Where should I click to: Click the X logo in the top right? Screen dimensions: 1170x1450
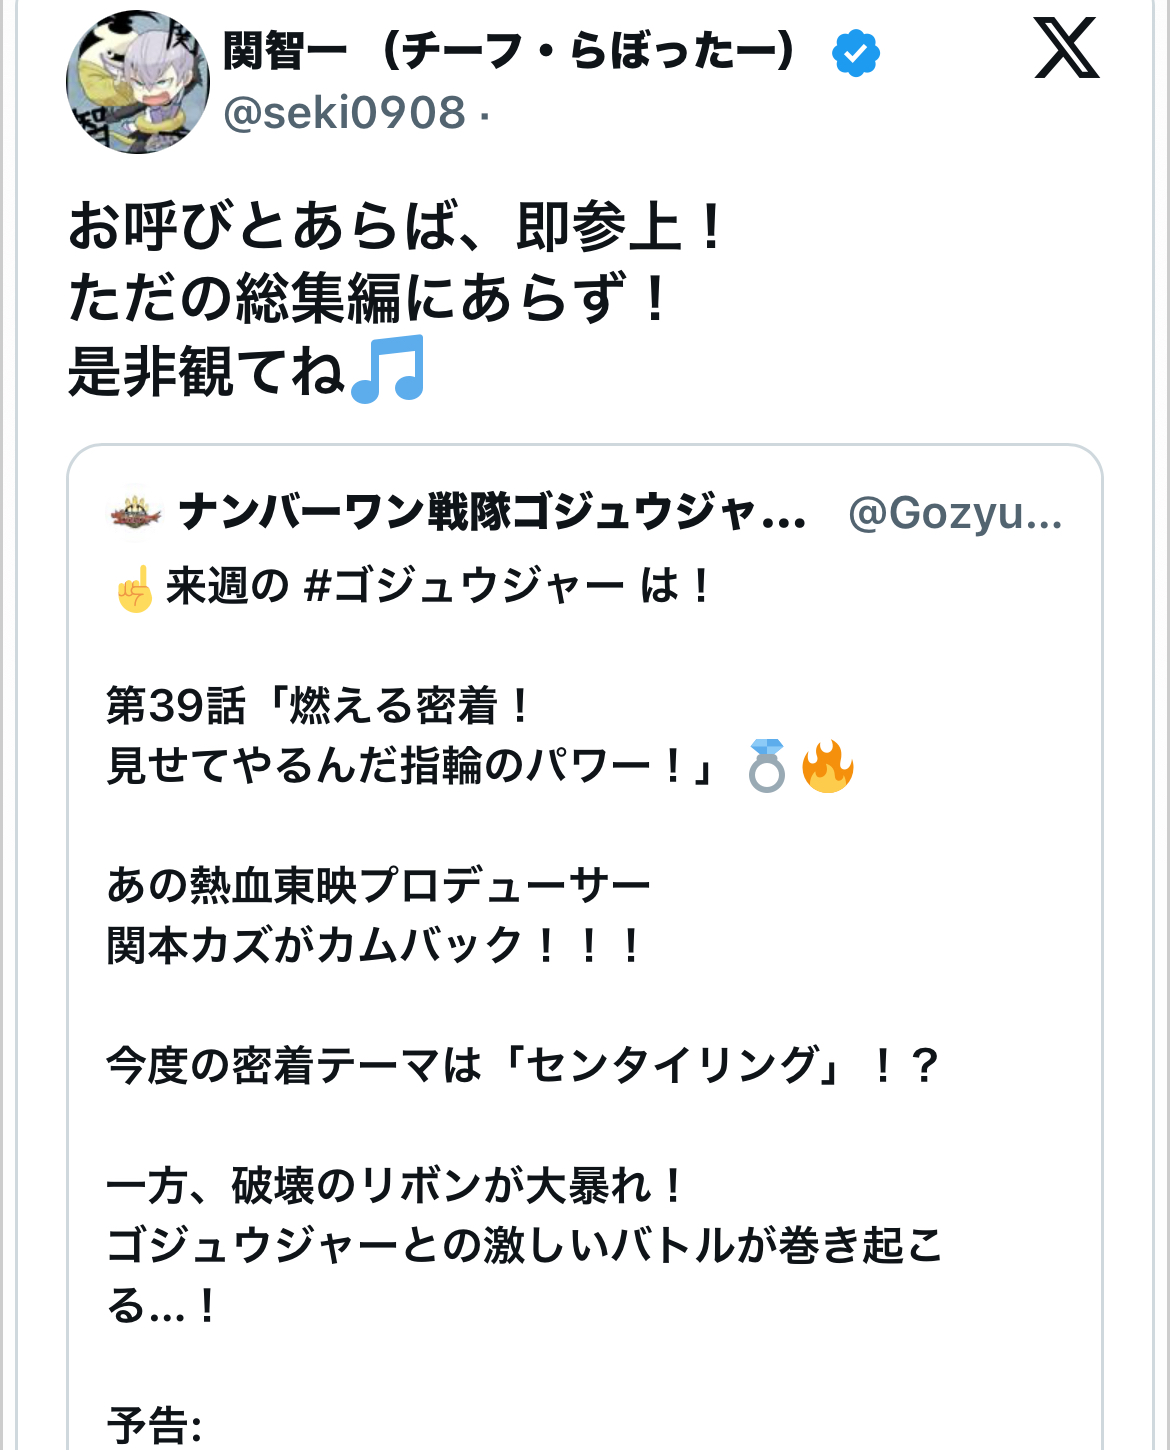[1066, 49]
